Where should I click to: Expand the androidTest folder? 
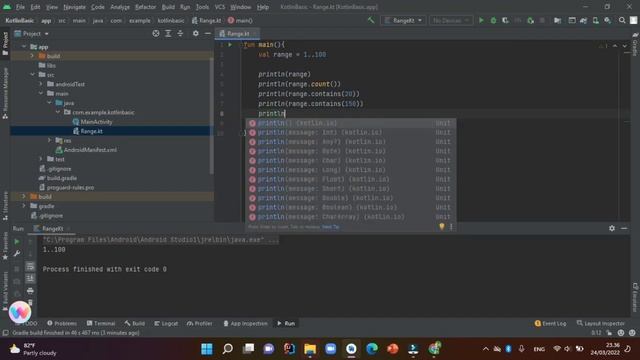[x=41, y=84]
